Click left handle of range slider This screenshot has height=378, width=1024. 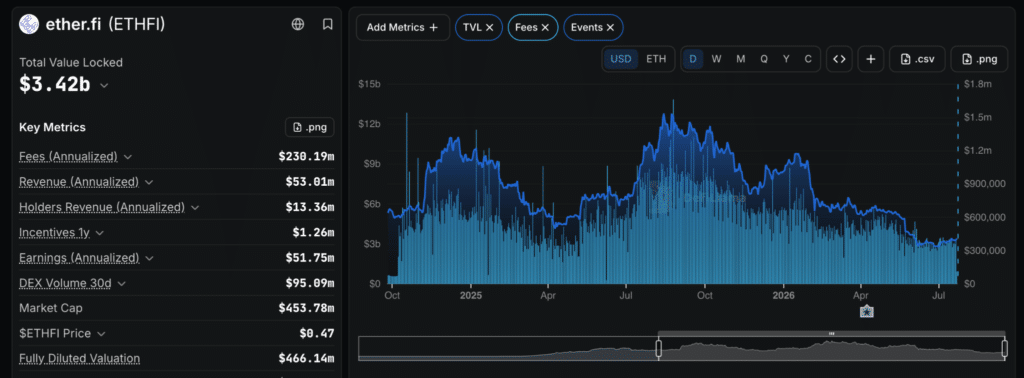pos(658,349)
